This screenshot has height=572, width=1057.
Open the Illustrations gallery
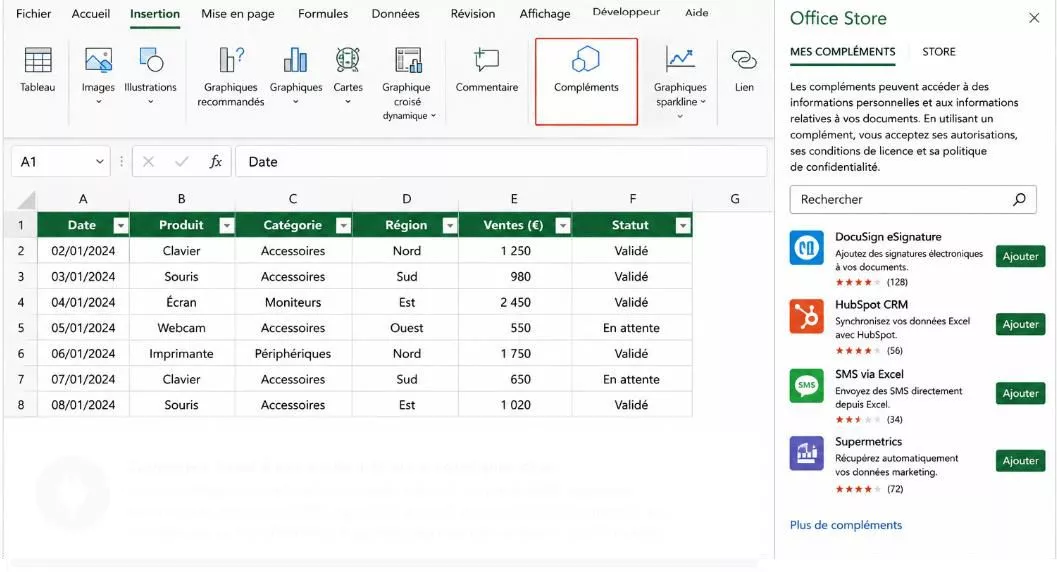click(x=150, y=74)
